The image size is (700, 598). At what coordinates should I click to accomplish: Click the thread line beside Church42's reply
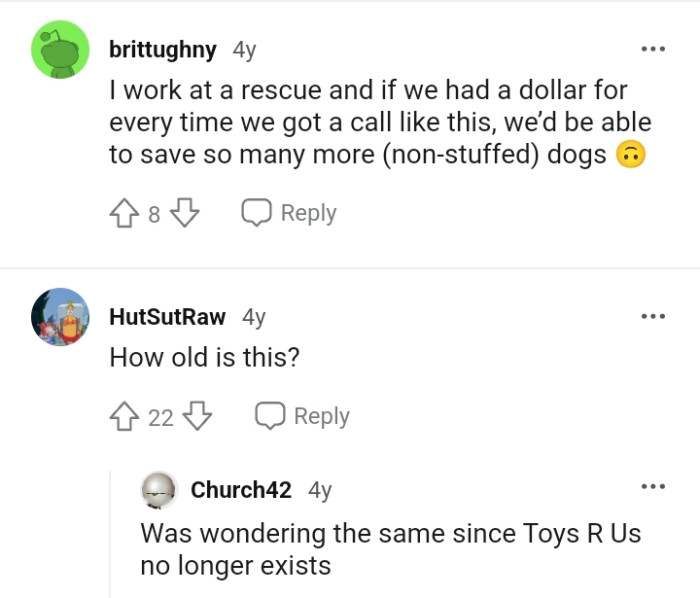pyautogui.click(x=110, y=530)
